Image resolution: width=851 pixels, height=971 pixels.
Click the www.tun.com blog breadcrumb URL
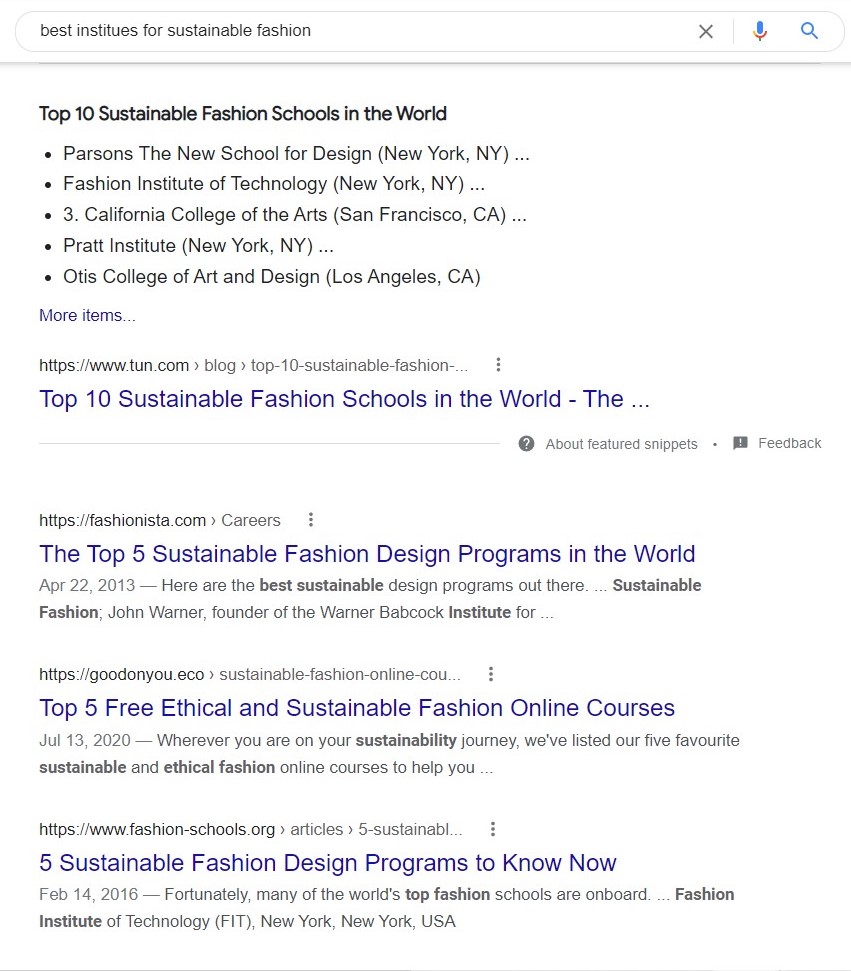[x=252, y=365]
